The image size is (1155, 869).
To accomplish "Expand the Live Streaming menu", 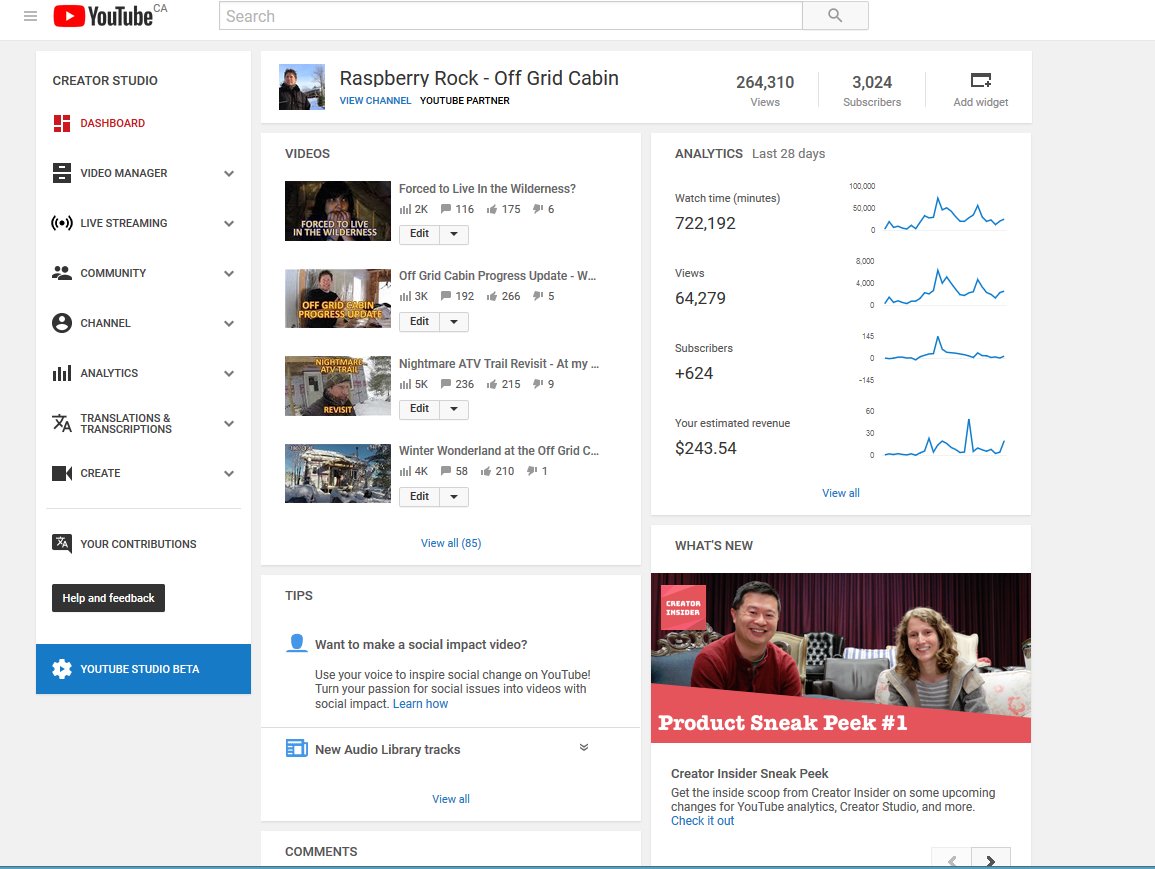I will [x=229, y=224].
